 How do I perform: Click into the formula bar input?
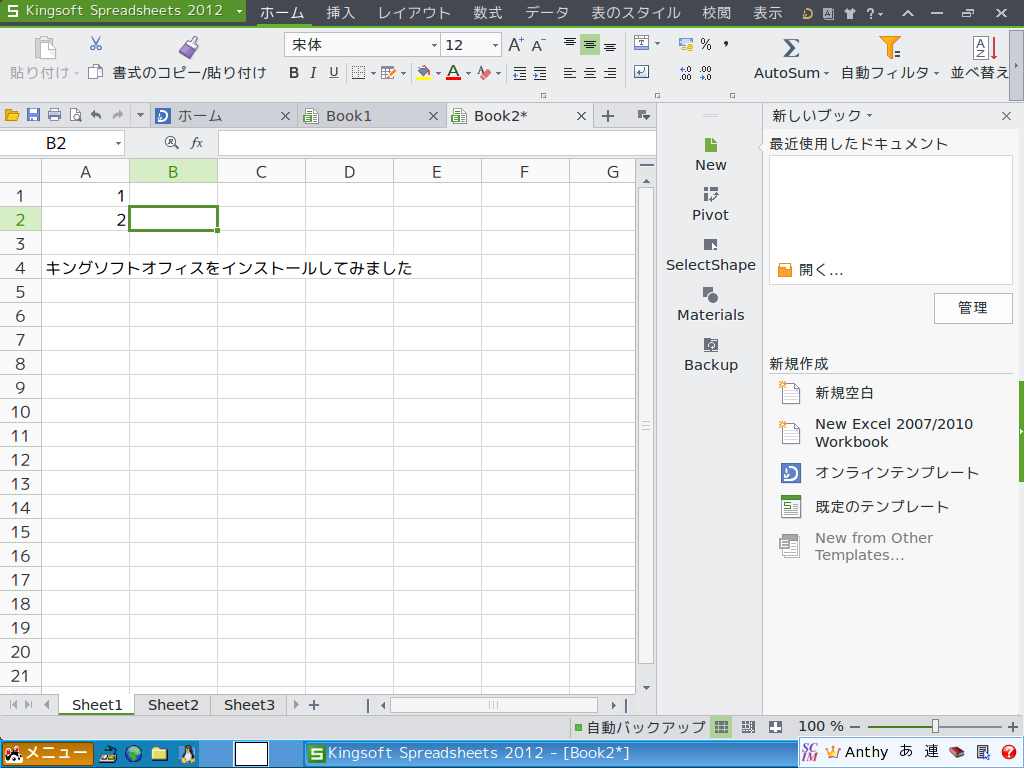[x=436, y=143]
